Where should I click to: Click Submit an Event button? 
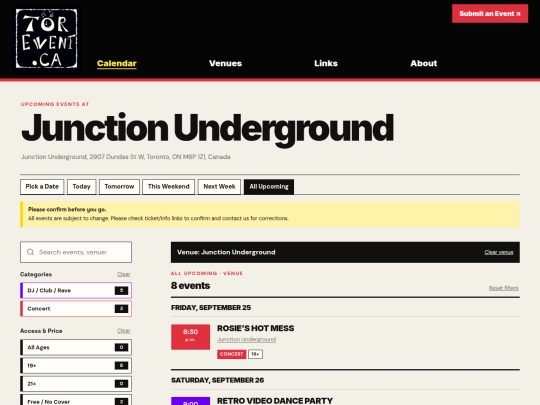pyautogui.click(x=490, y=14)
